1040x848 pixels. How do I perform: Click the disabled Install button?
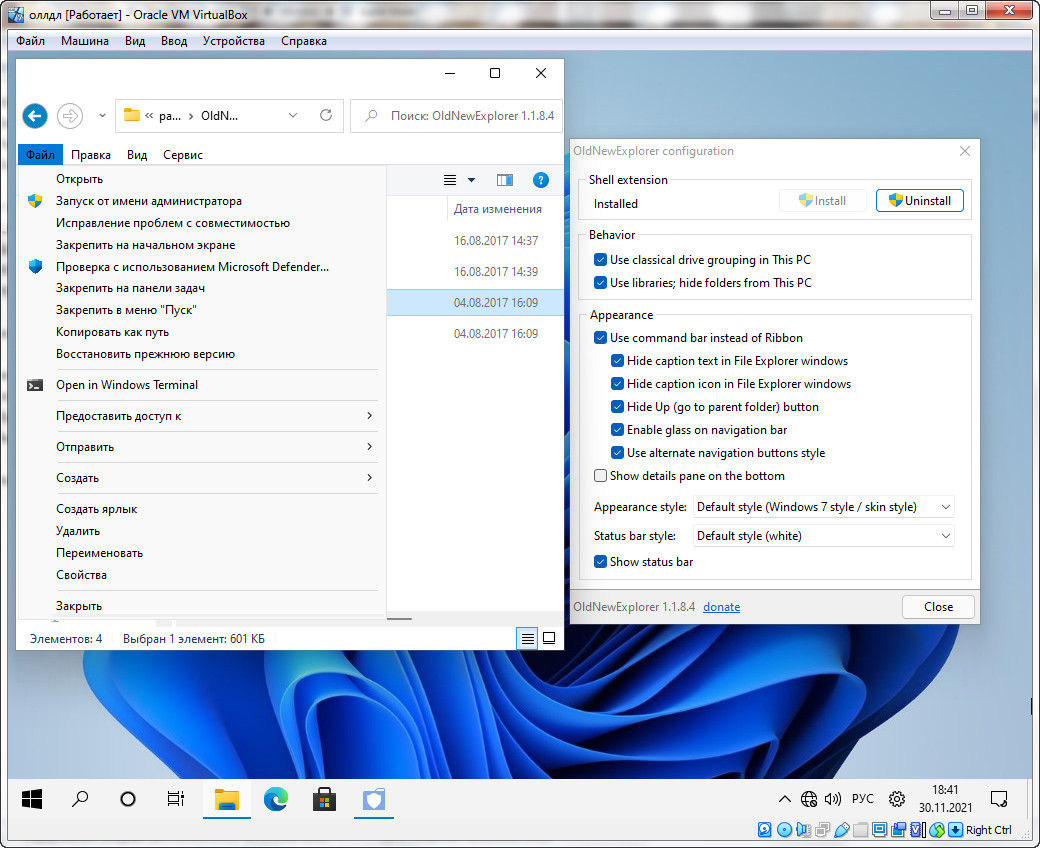(x=822, y=201)
